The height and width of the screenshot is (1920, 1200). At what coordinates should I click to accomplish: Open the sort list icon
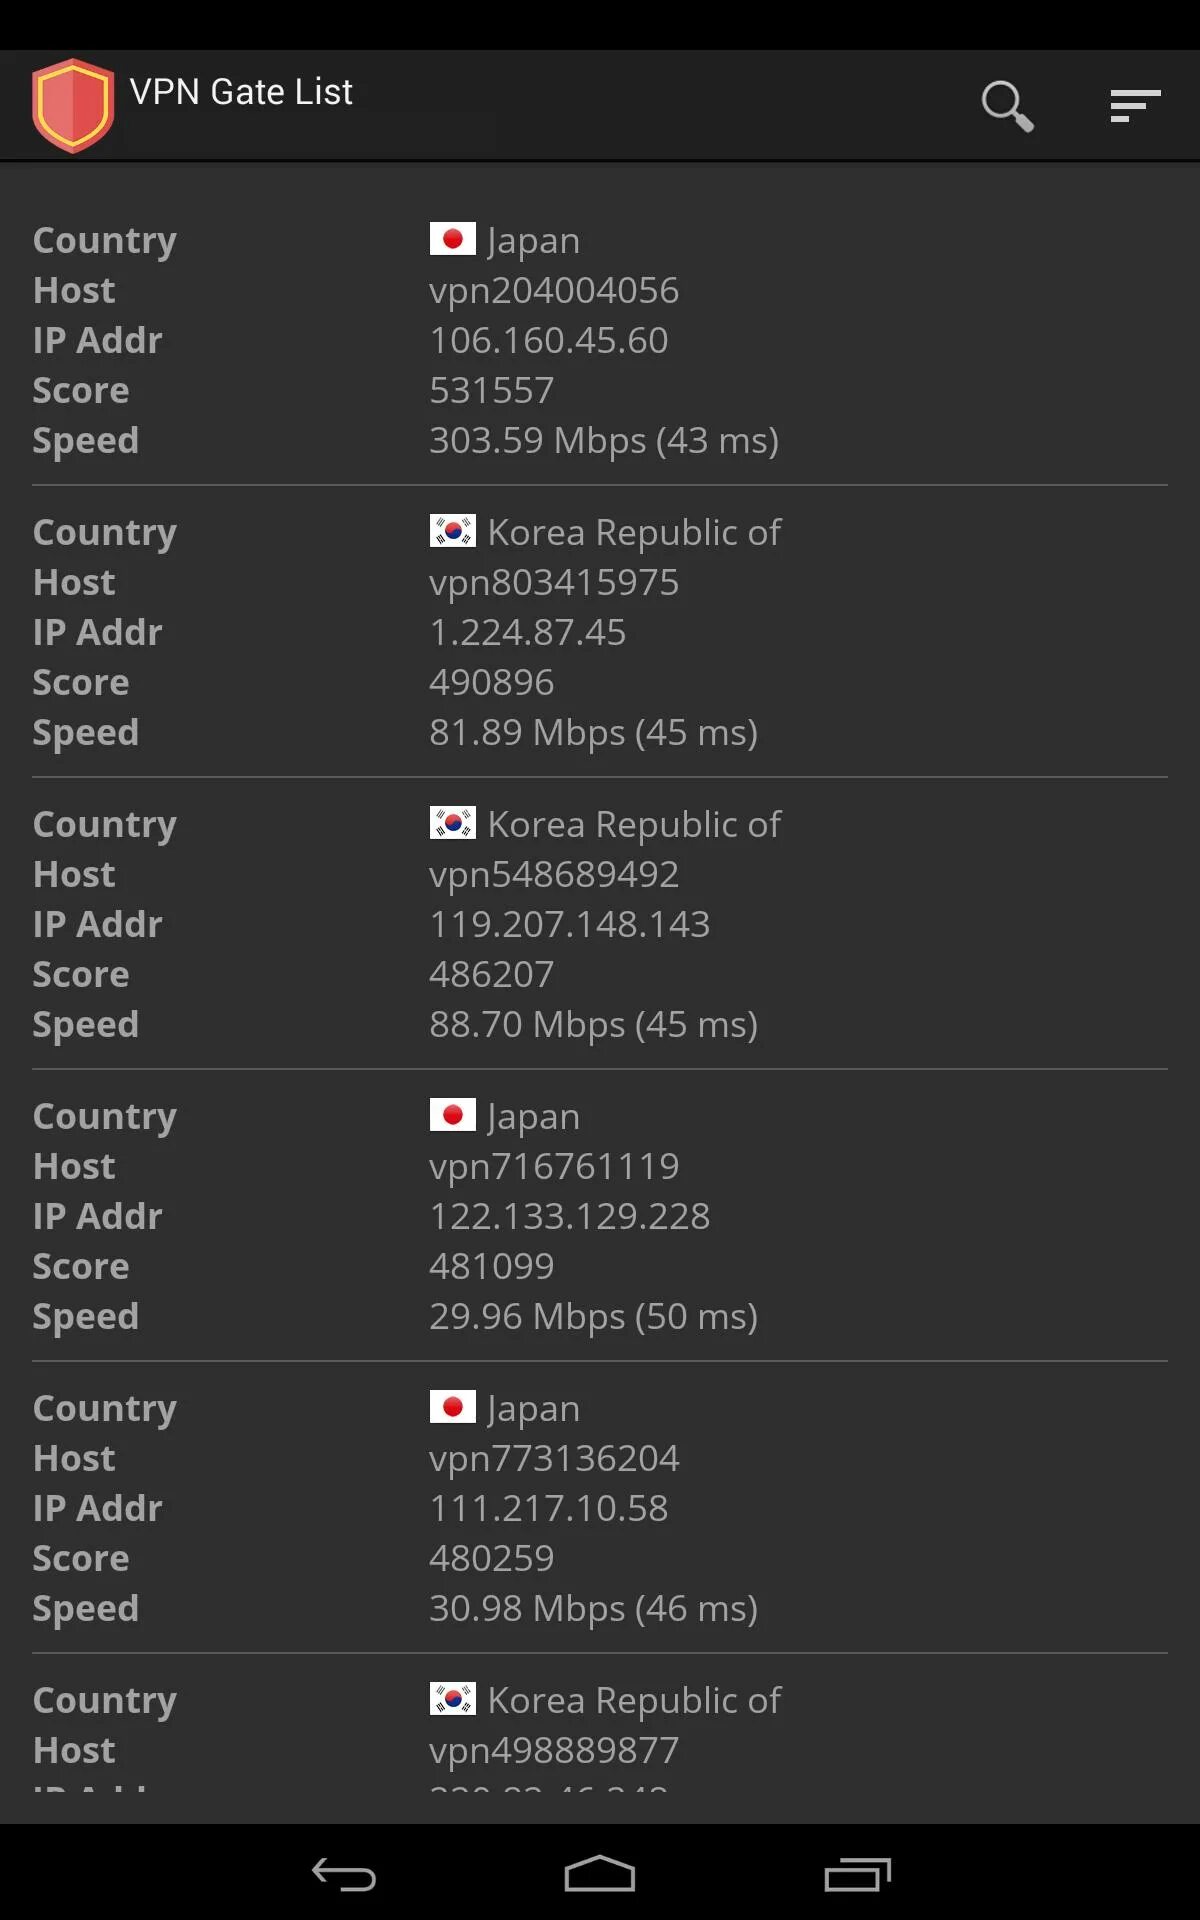pos(1135,105)
